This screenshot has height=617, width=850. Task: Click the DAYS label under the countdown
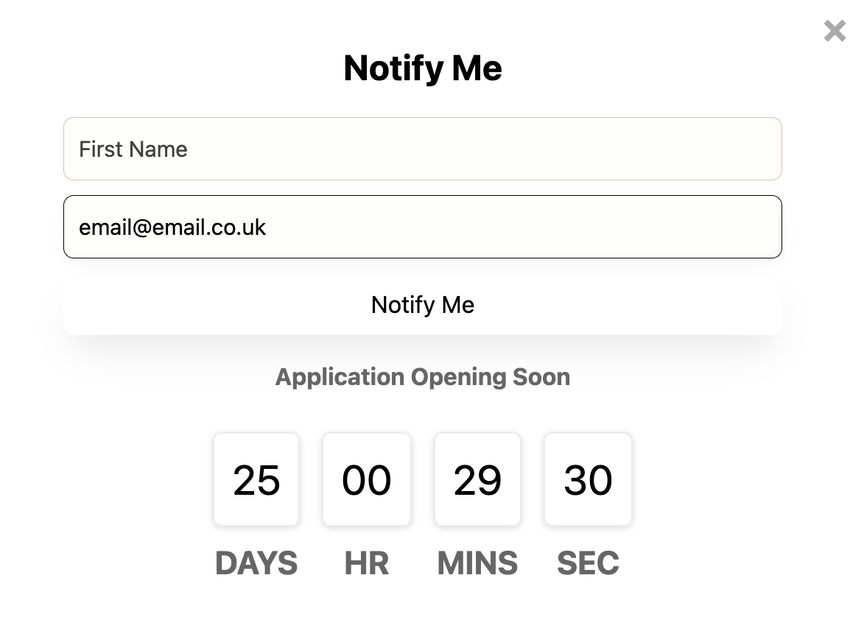pos(256,563)
